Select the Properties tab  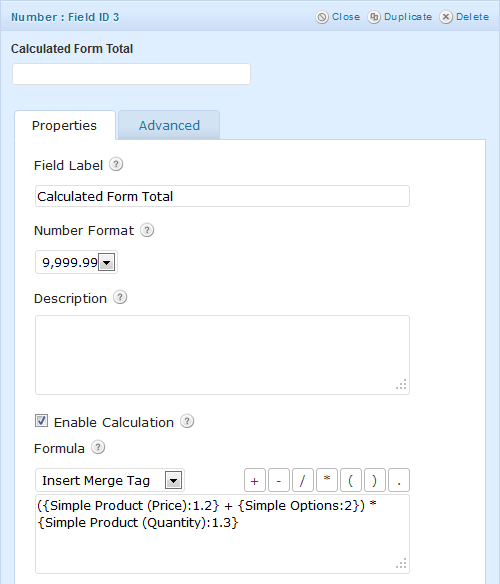click(x=64, y=125)
